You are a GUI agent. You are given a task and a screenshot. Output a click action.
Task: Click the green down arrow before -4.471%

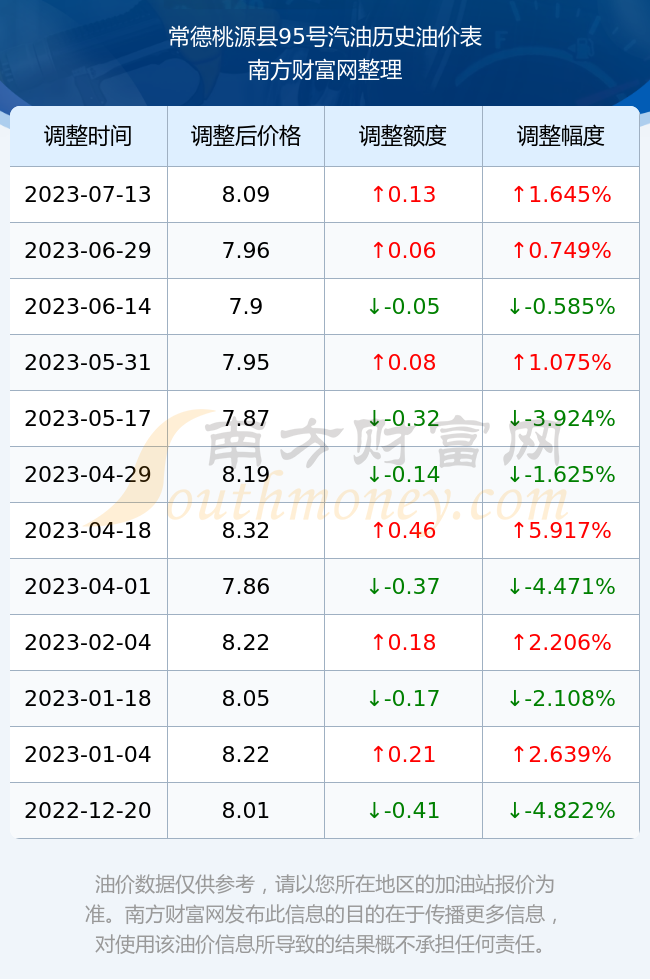(x=515, y=586)
